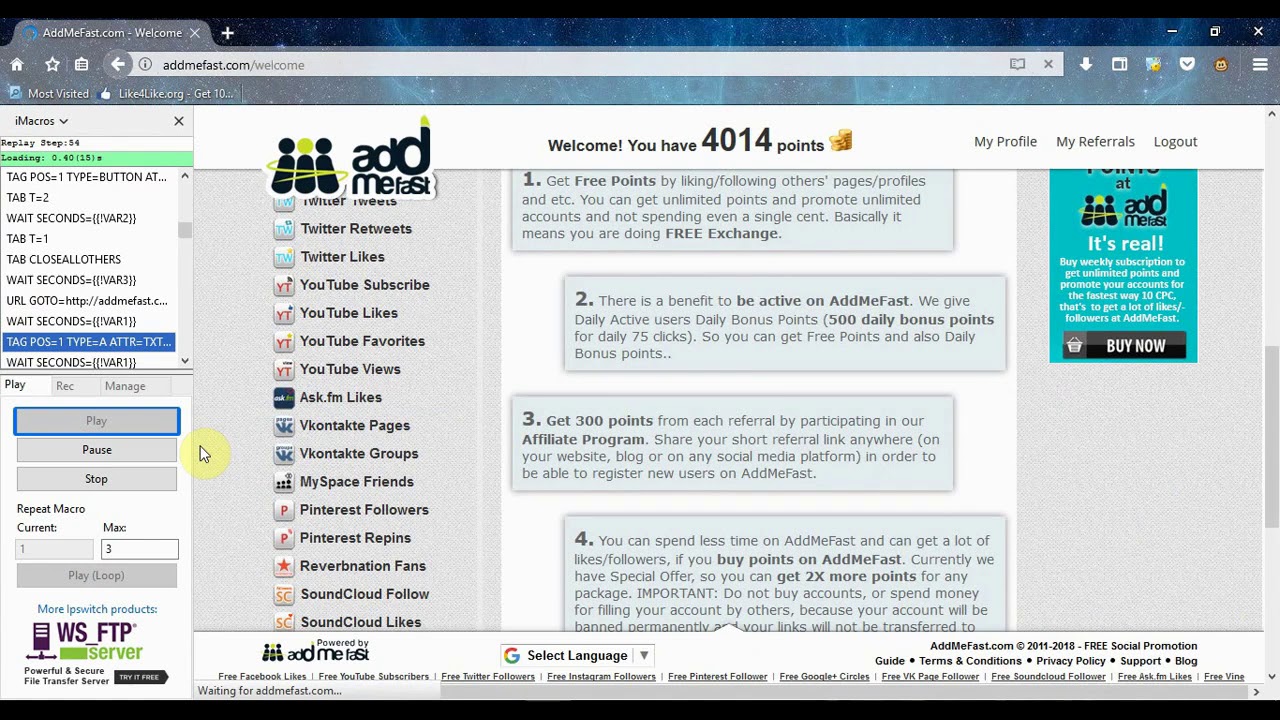Open the downloads arrow icon
This screenshot has width=1280, height=720.
[1086, 64]
